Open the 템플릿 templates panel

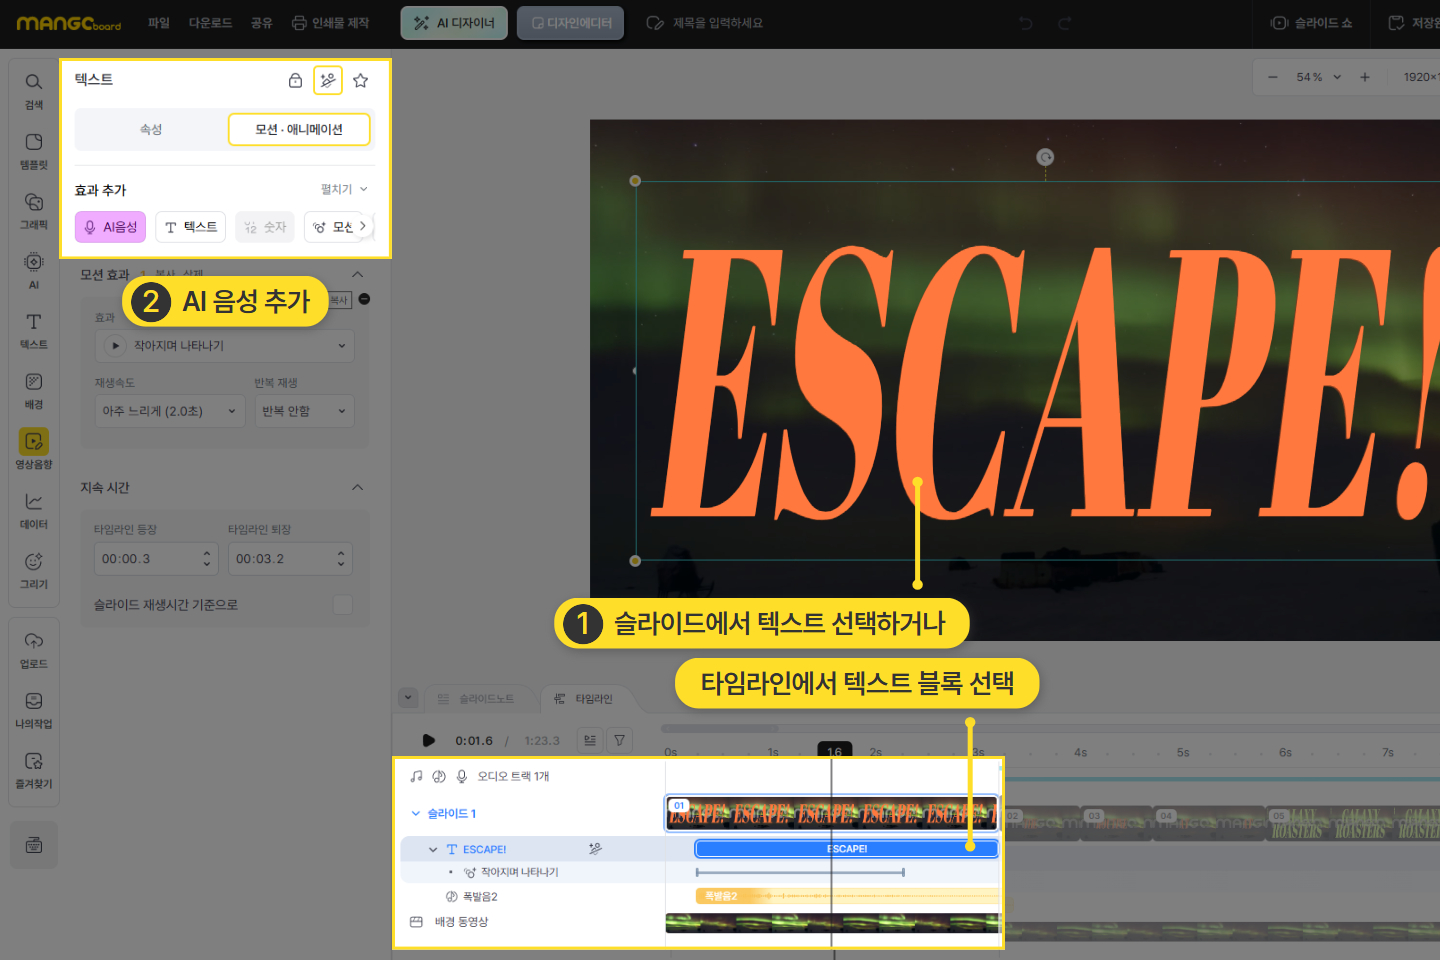33,150
